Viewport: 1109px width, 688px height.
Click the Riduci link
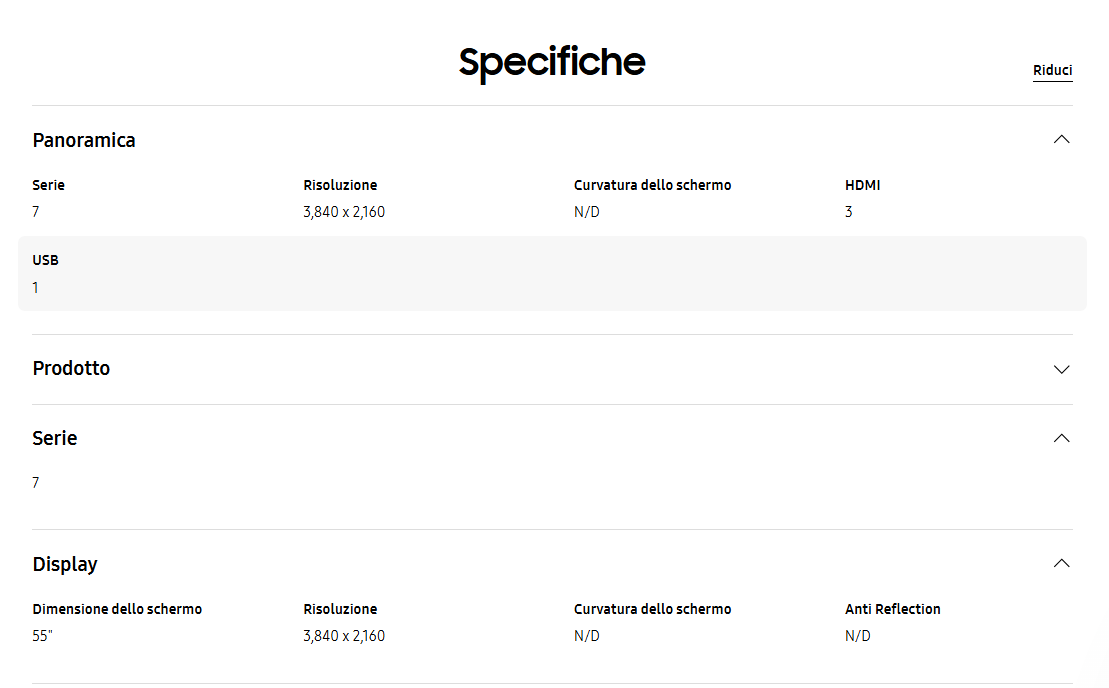pyautogui.click(x=1052, y=71)
